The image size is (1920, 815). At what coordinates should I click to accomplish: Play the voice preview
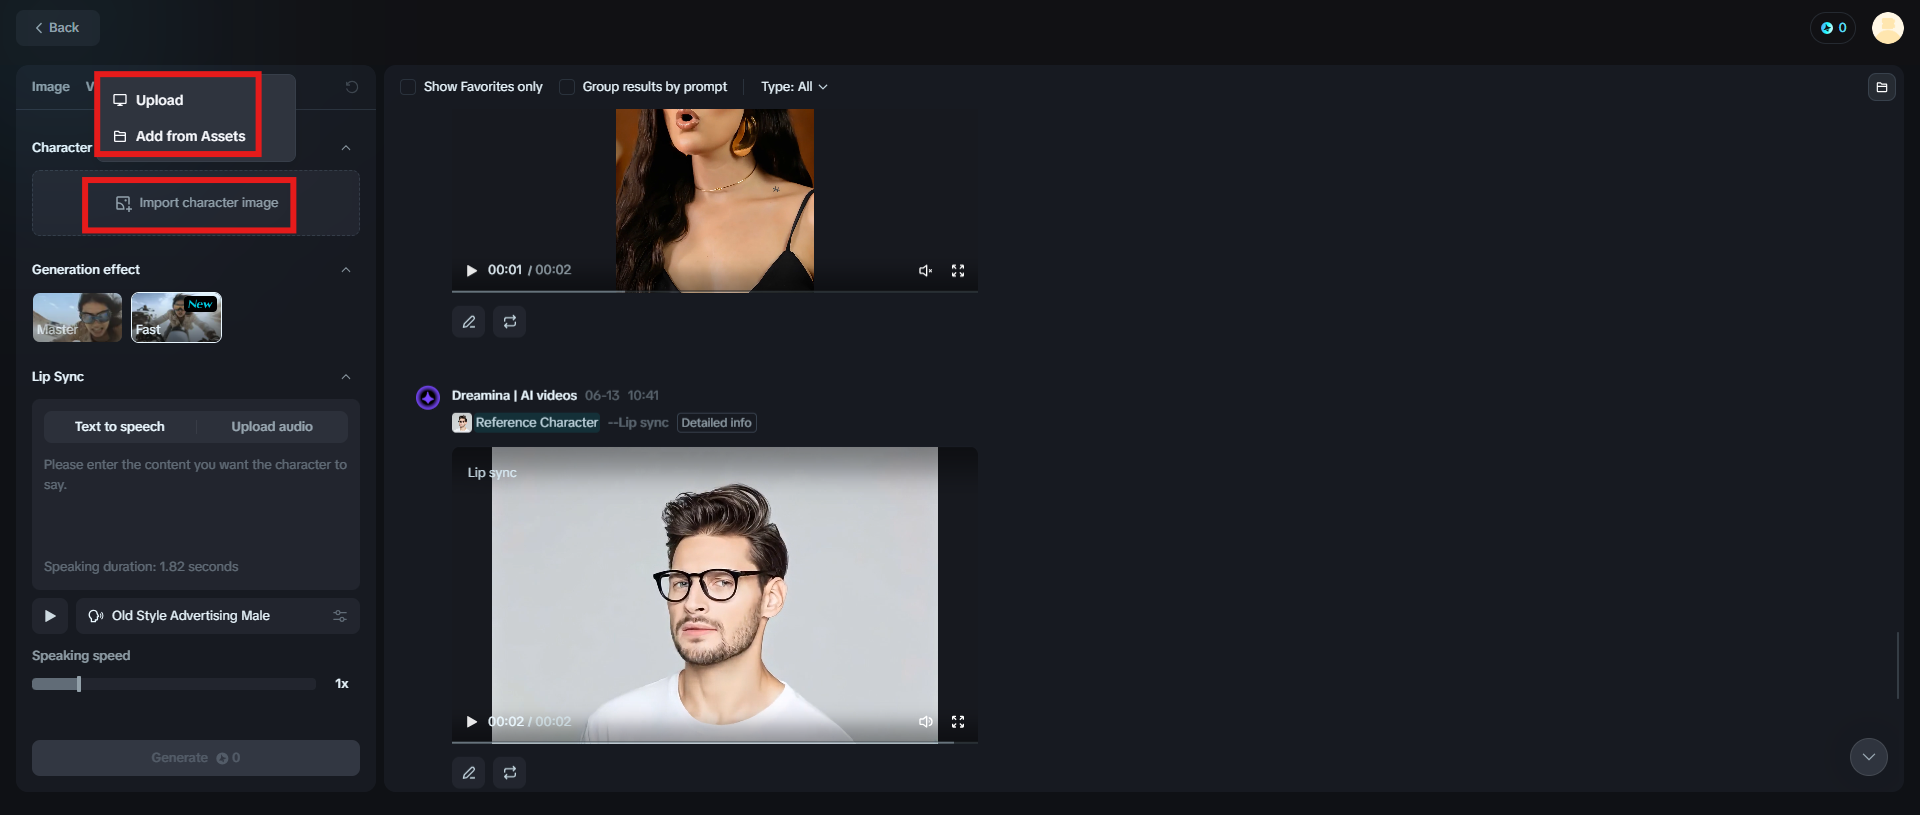click(x=50, y=616)
